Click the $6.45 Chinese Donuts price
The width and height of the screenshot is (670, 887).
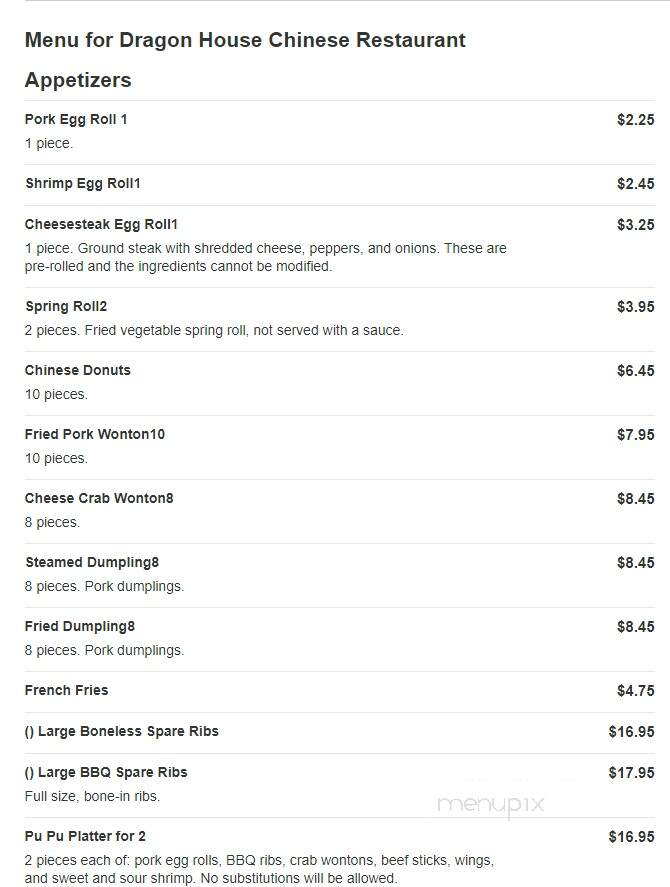(635, 371)
